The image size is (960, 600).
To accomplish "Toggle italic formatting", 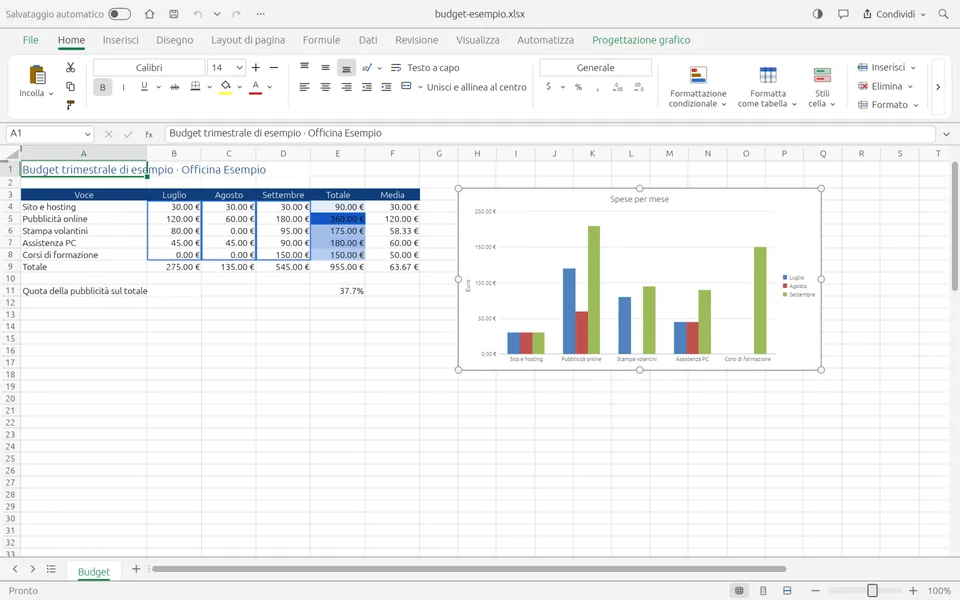I will pyautogui.click(x=124, y=87).
